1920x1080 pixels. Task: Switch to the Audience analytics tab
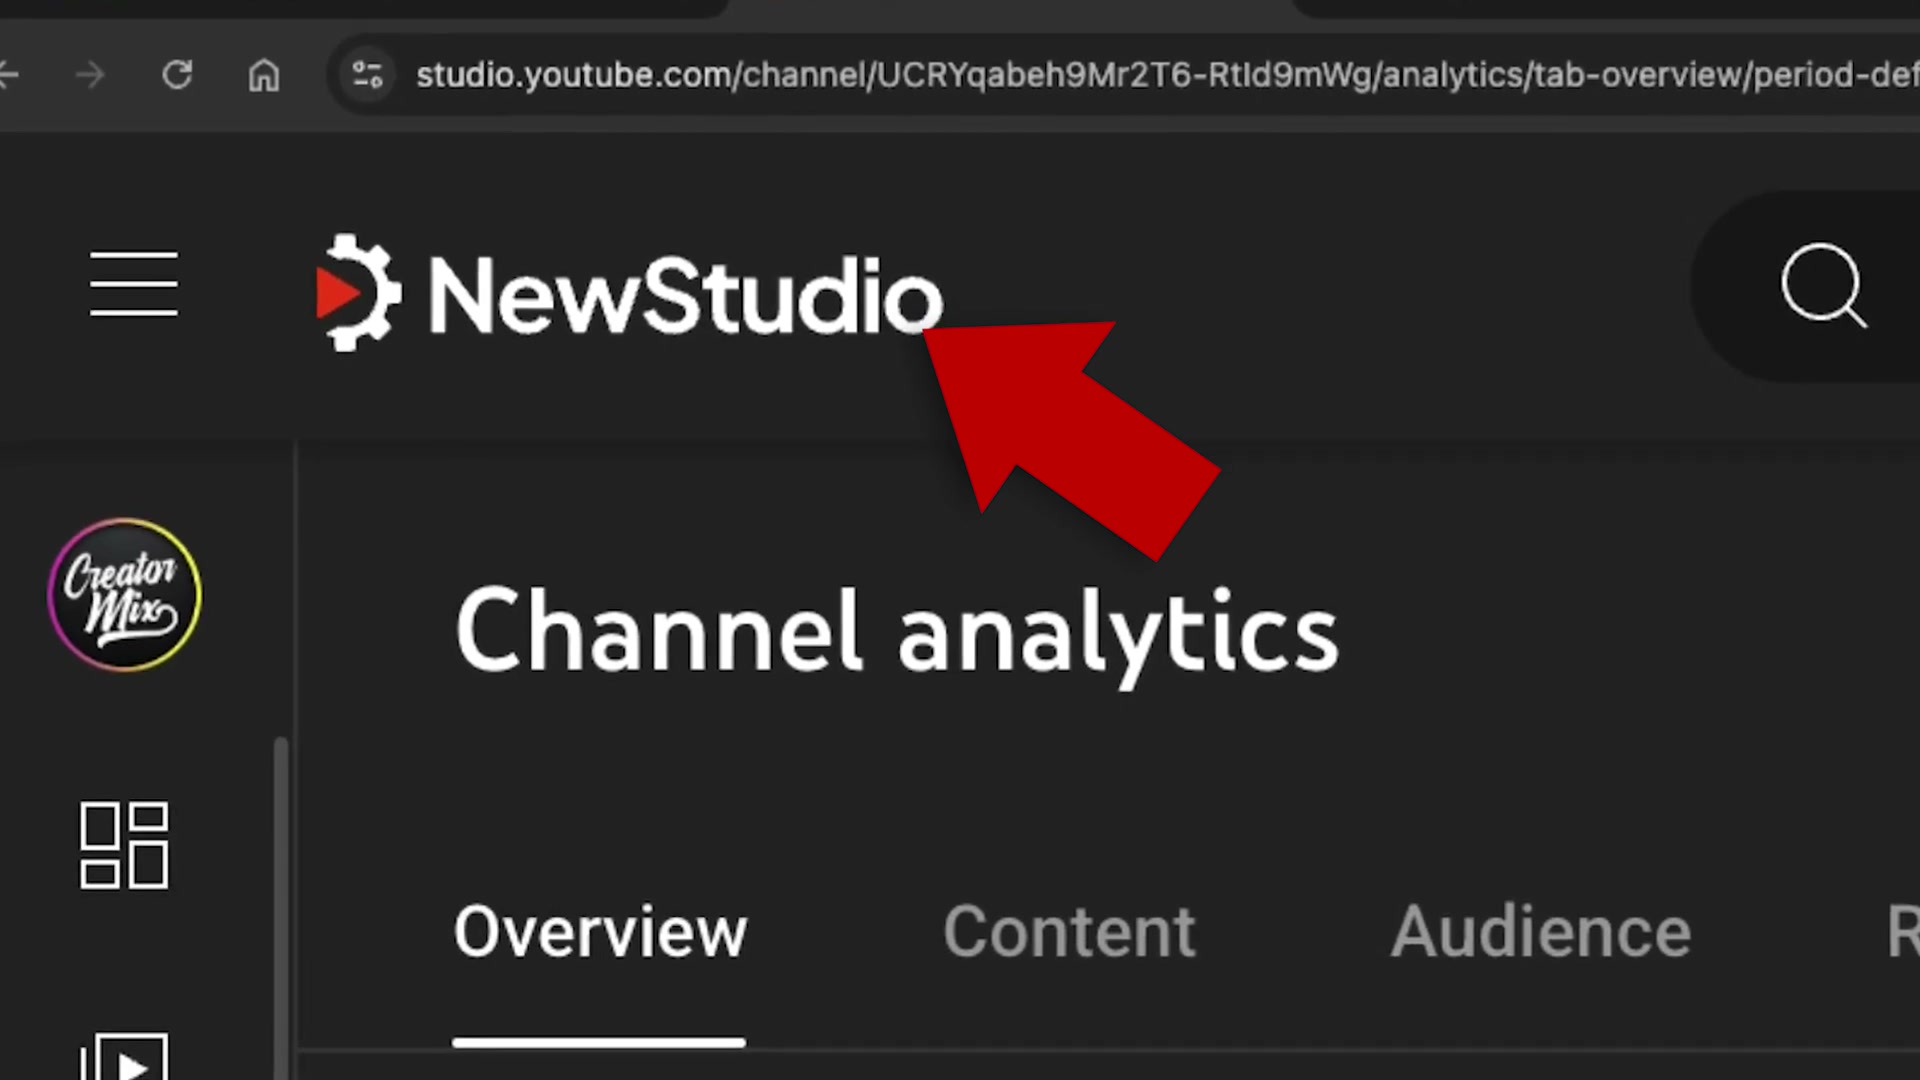point(1541,932)
